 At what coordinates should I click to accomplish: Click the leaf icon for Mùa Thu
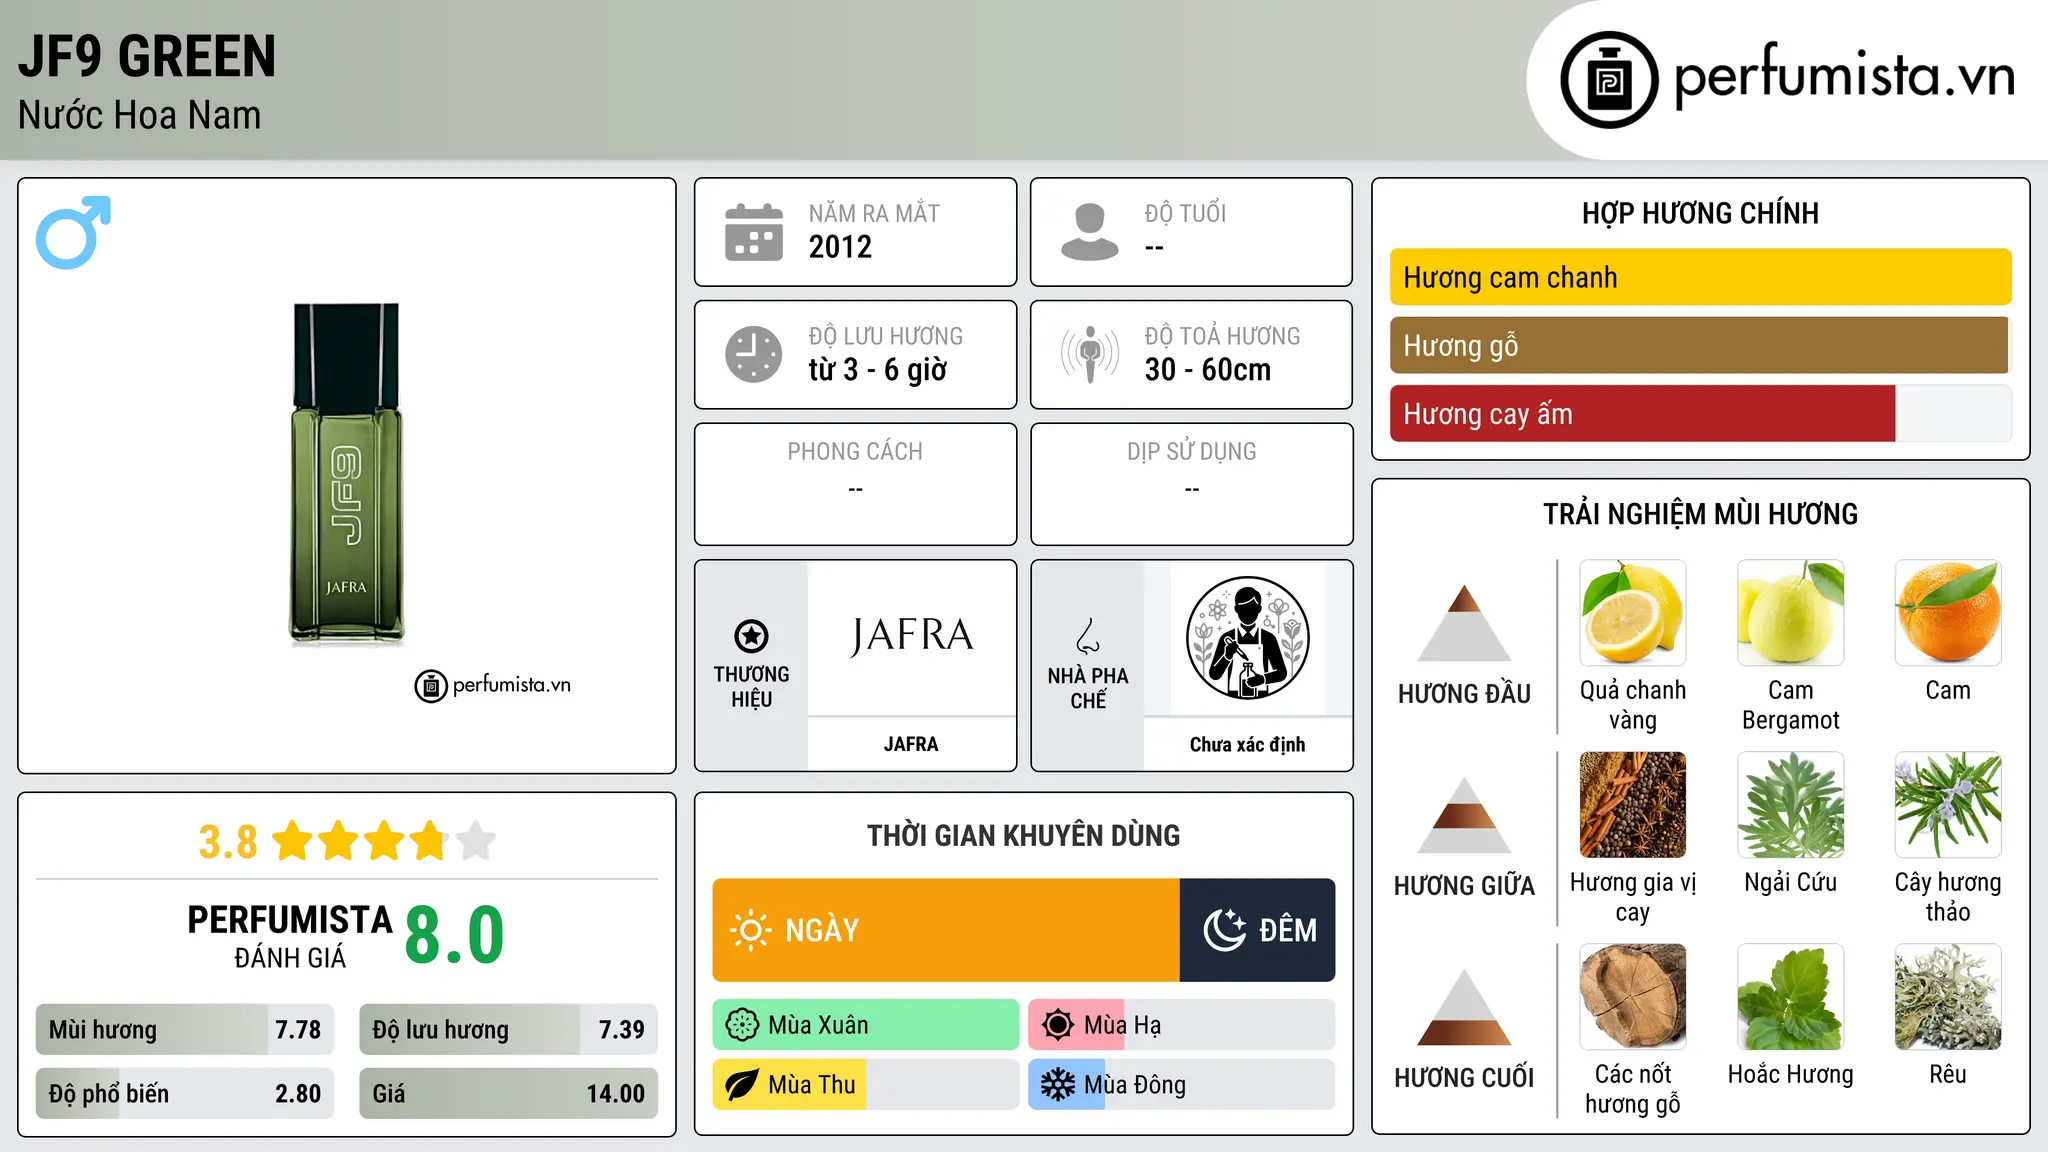[742, 1085]
